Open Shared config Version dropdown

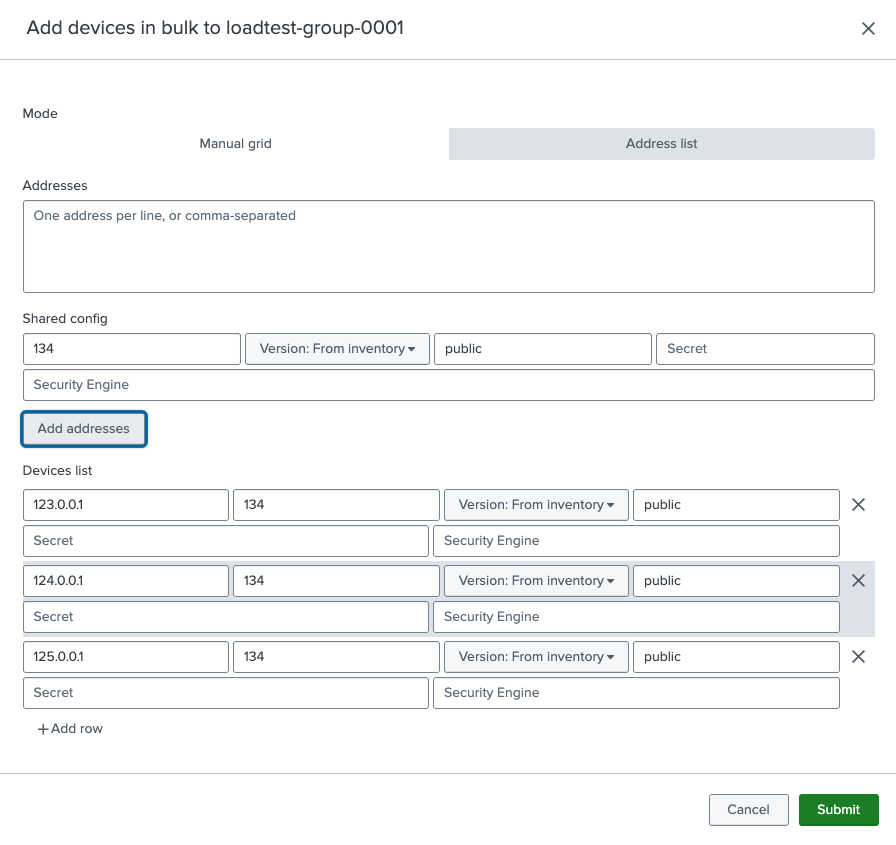point(337,349)
